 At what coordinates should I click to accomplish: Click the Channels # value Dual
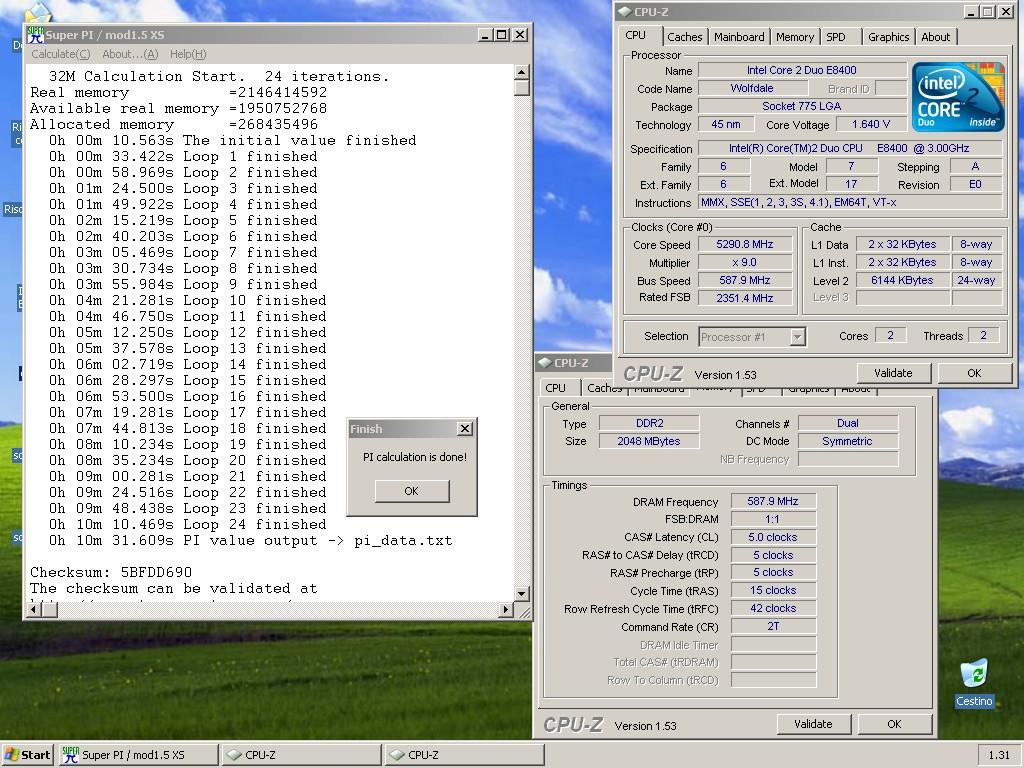click(848, 423)
